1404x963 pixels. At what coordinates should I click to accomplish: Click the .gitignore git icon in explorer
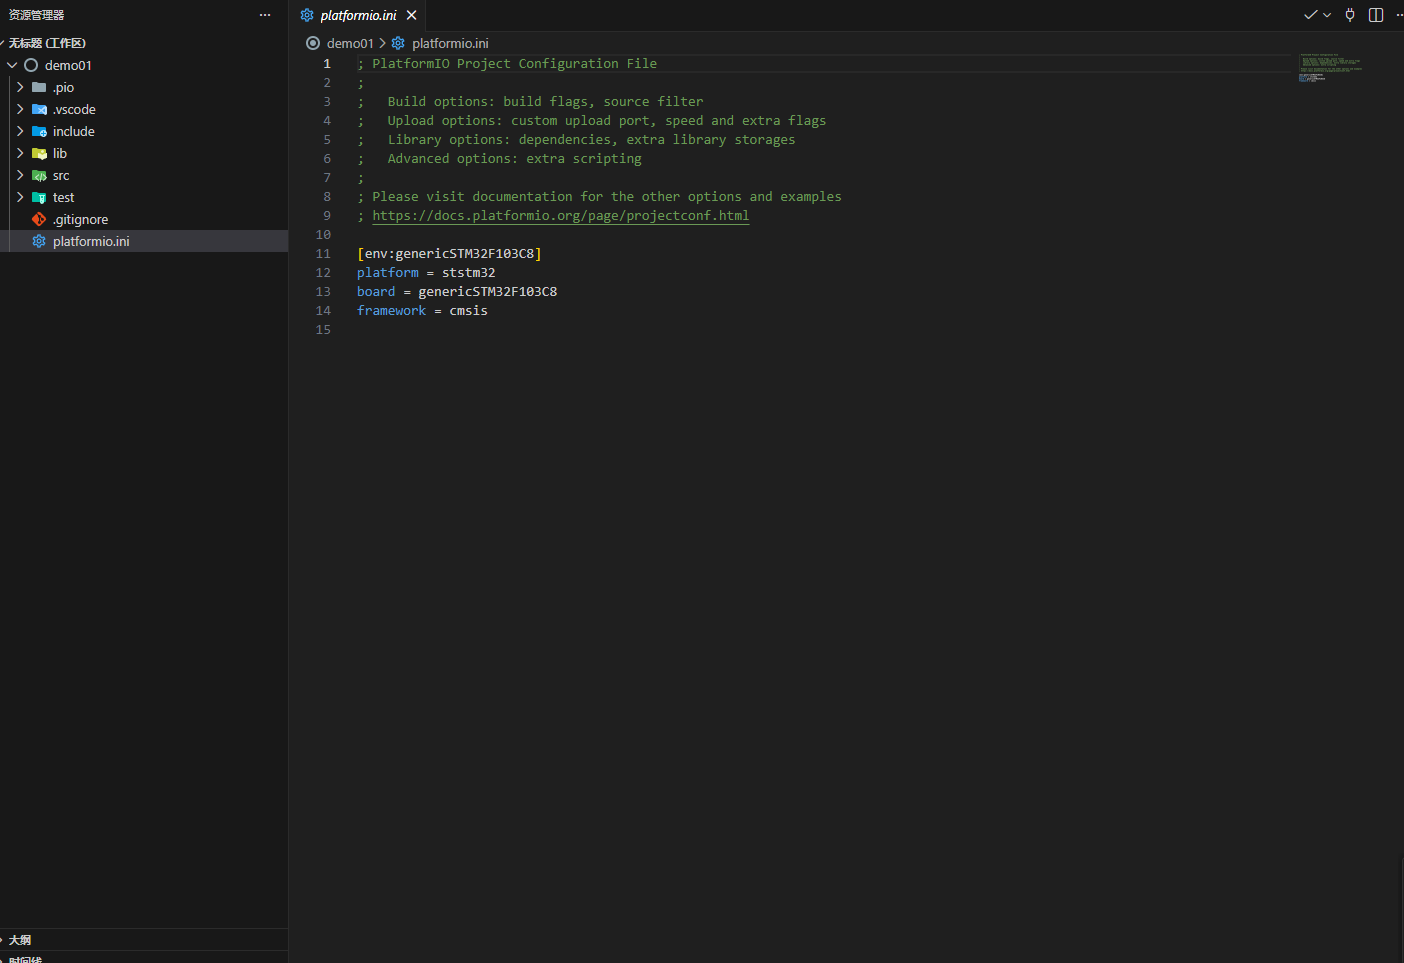[x=38, y=219]
